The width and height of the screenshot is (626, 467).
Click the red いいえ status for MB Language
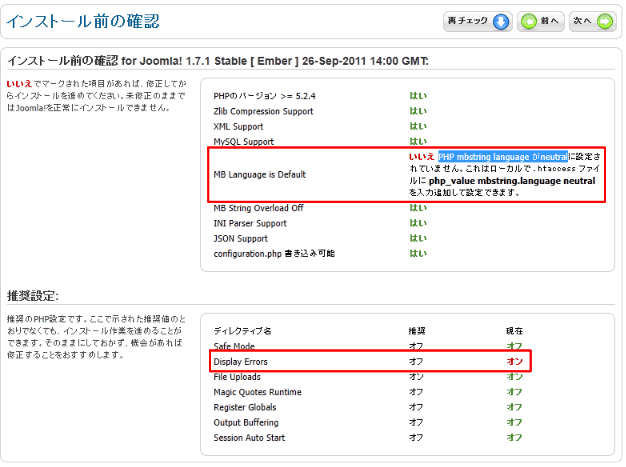421,157
